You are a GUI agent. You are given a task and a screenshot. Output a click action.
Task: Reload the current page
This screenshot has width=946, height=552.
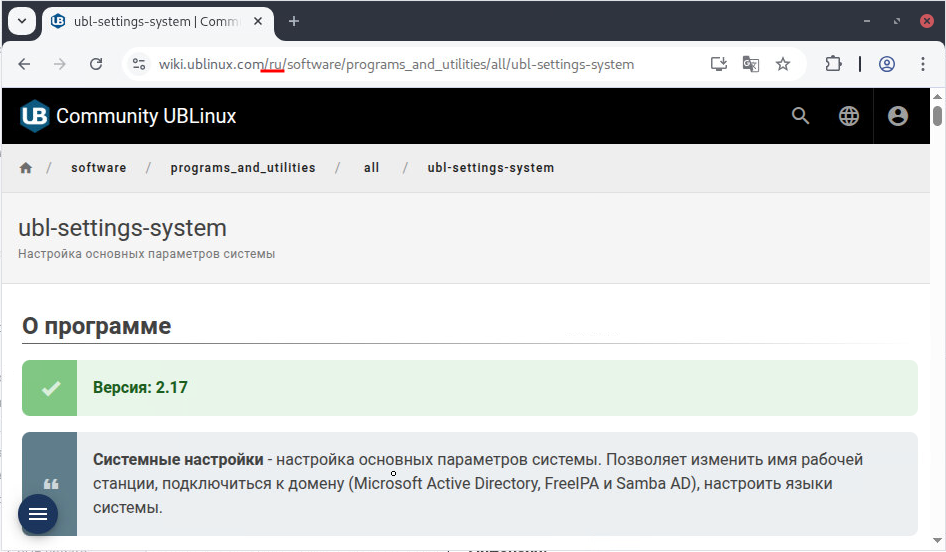(x=96, y=64)
